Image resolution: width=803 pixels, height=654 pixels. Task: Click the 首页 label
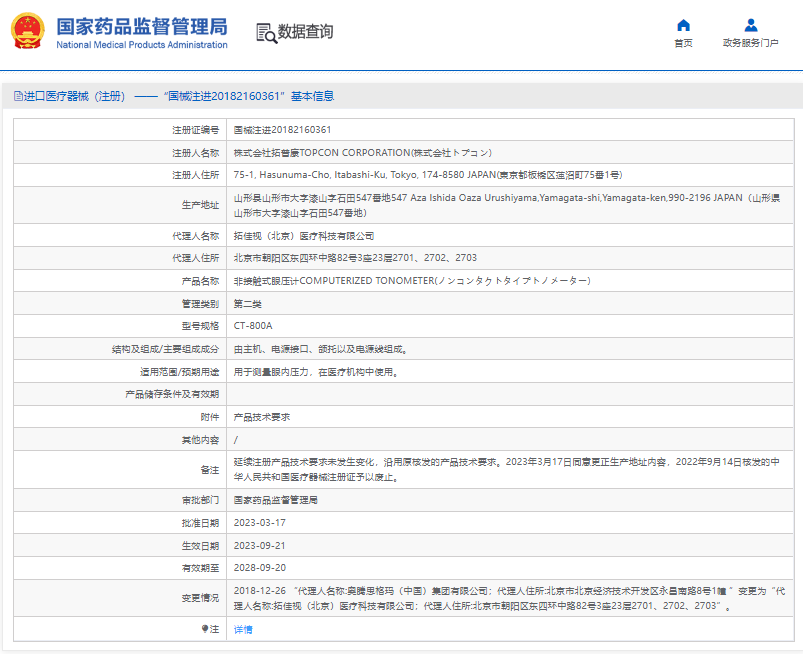683,43
